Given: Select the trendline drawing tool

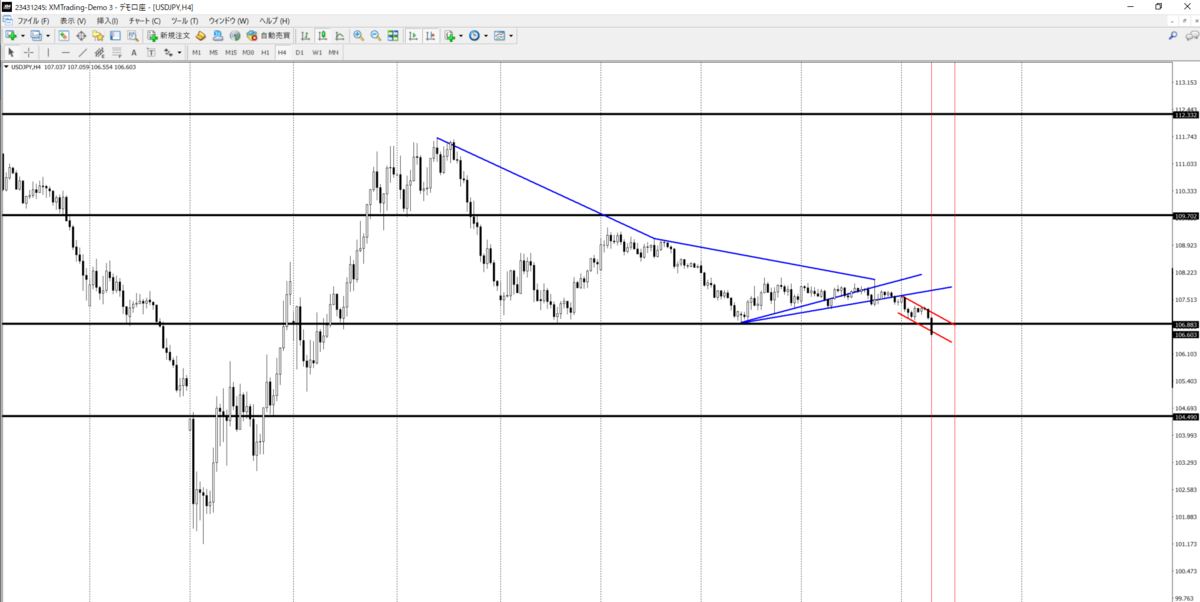Looking at the screenshot, I should [x=82, y=52].
